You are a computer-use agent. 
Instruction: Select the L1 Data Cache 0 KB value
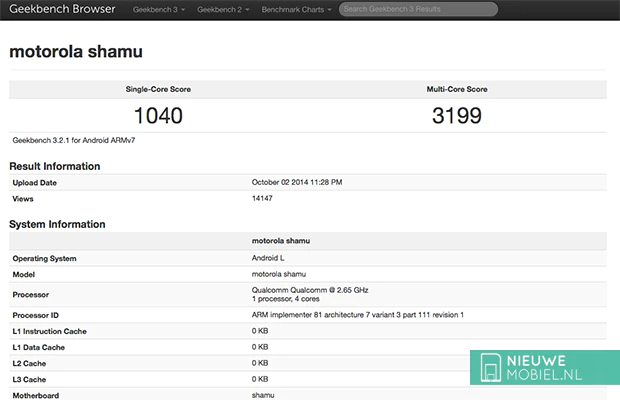click(x=260, y=347)
